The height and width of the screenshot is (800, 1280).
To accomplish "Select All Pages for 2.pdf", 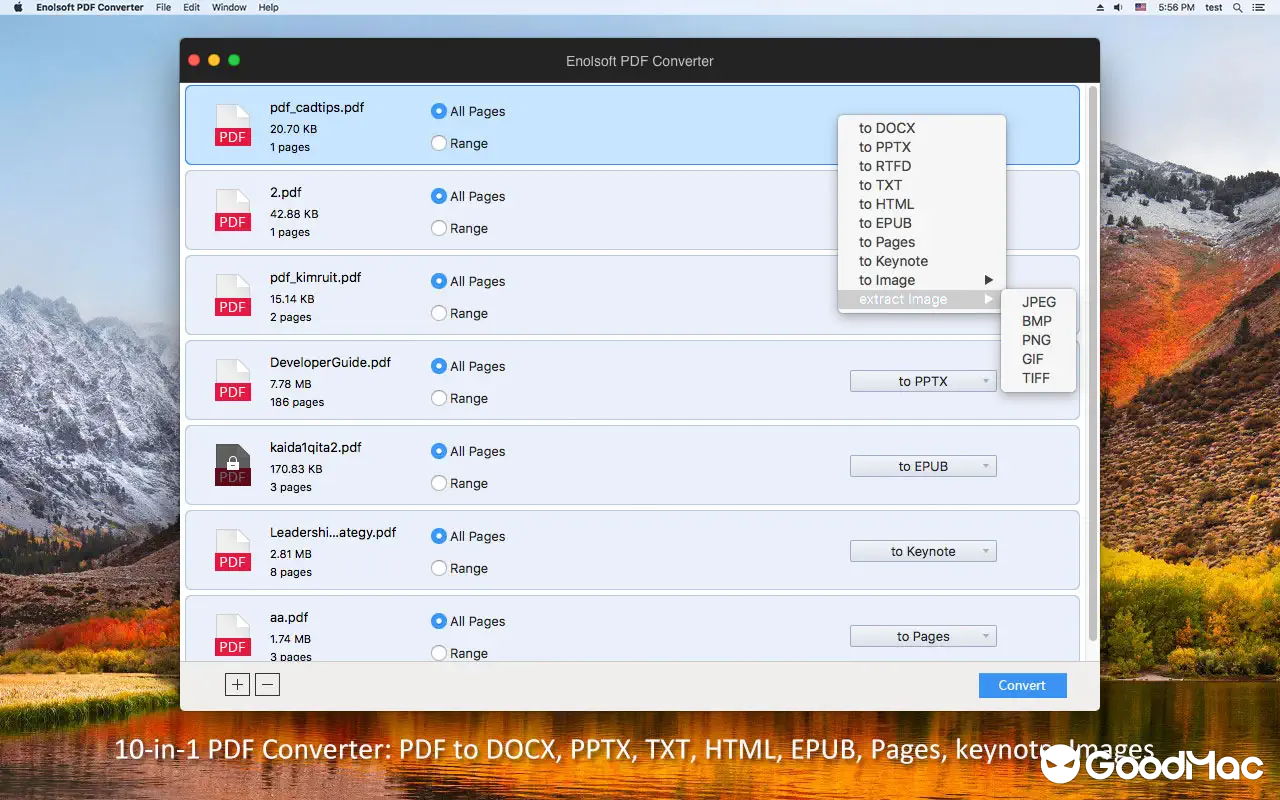I will [x=438, y=196].
